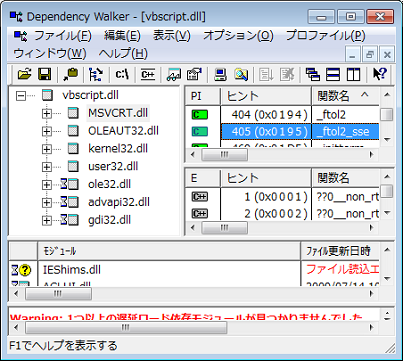403x361 pixels.
Task: Click ヒント header in exports list
Action: click(266, 178)
